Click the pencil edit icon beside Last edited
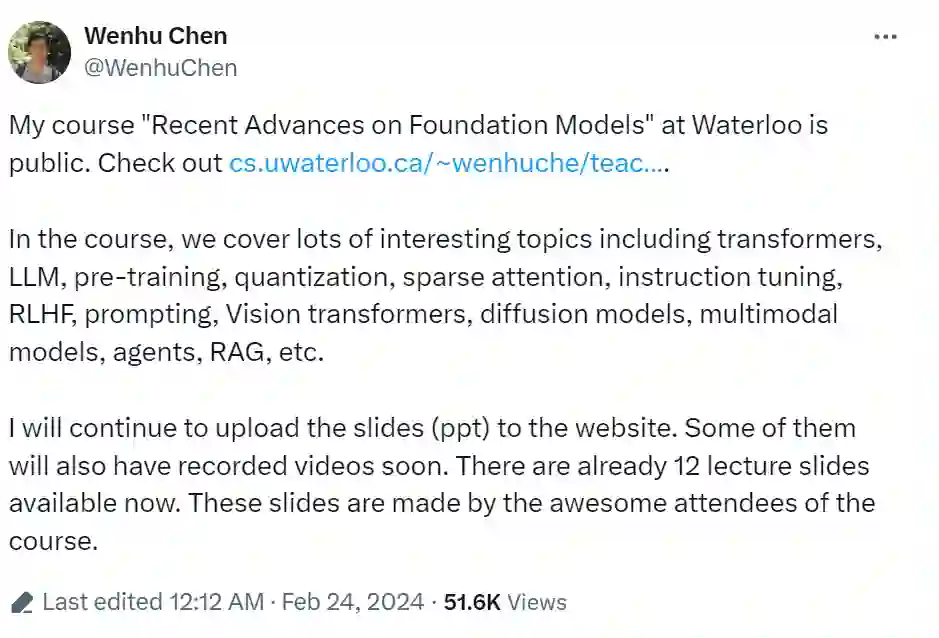 point(22,602)
